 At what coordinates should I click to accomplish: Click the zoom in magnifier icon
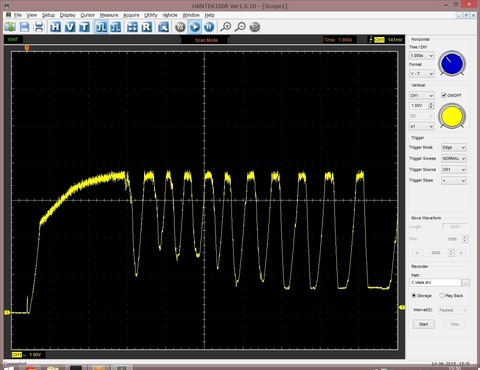(226, 27)
